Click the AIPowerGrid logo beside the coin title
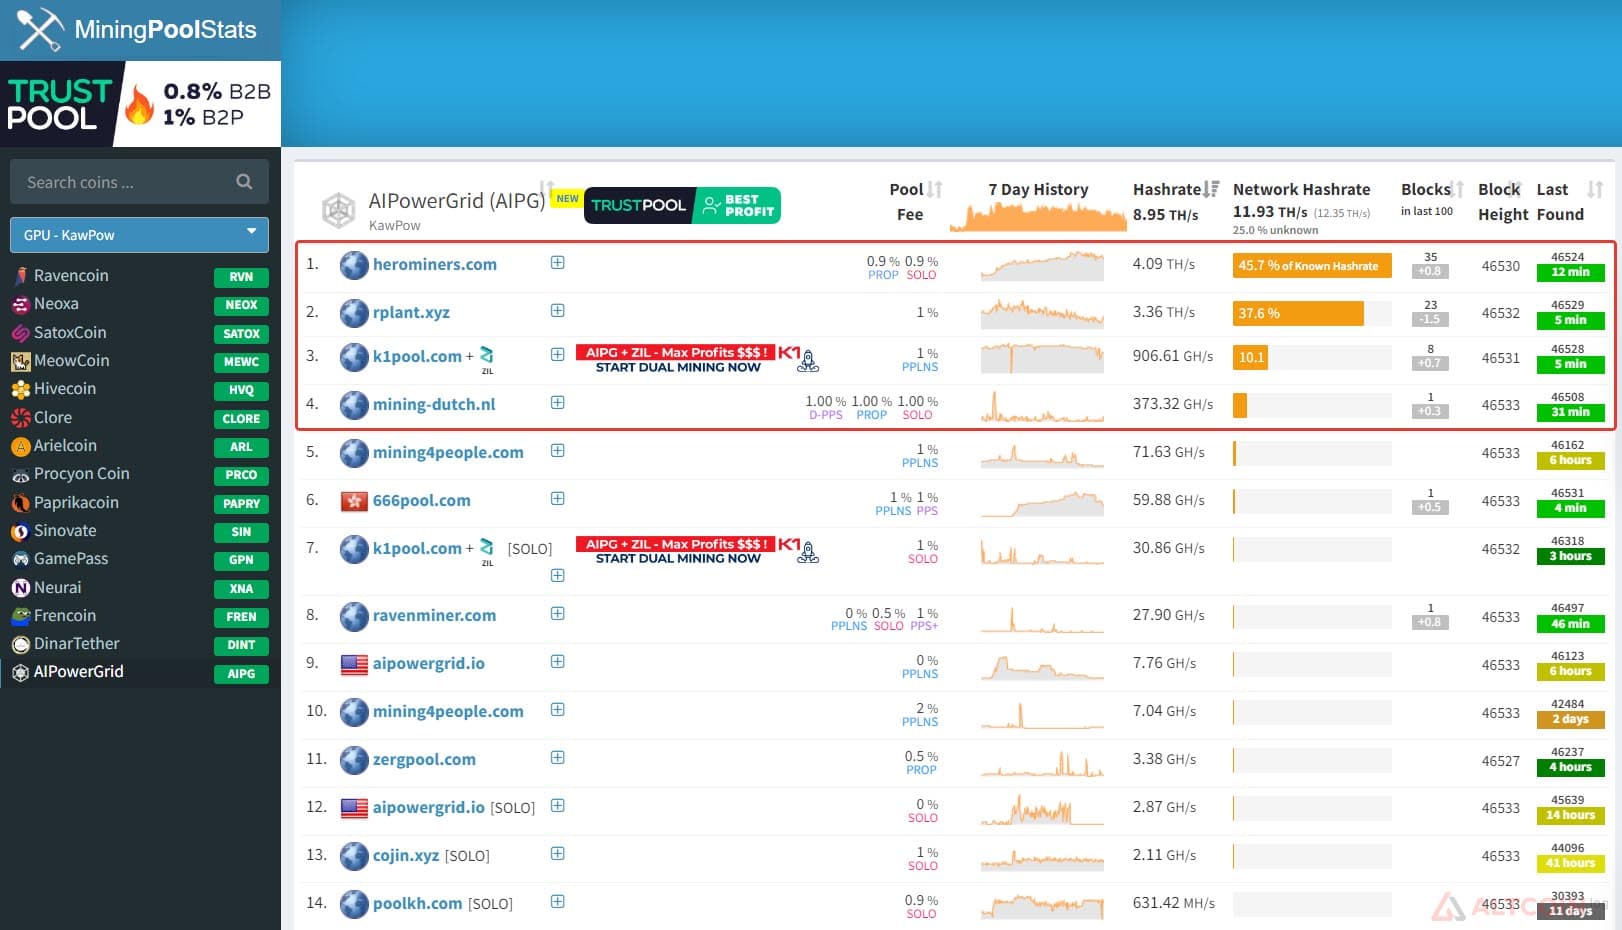The height and width of the screenshot is (930, 1622). point(339,210)
